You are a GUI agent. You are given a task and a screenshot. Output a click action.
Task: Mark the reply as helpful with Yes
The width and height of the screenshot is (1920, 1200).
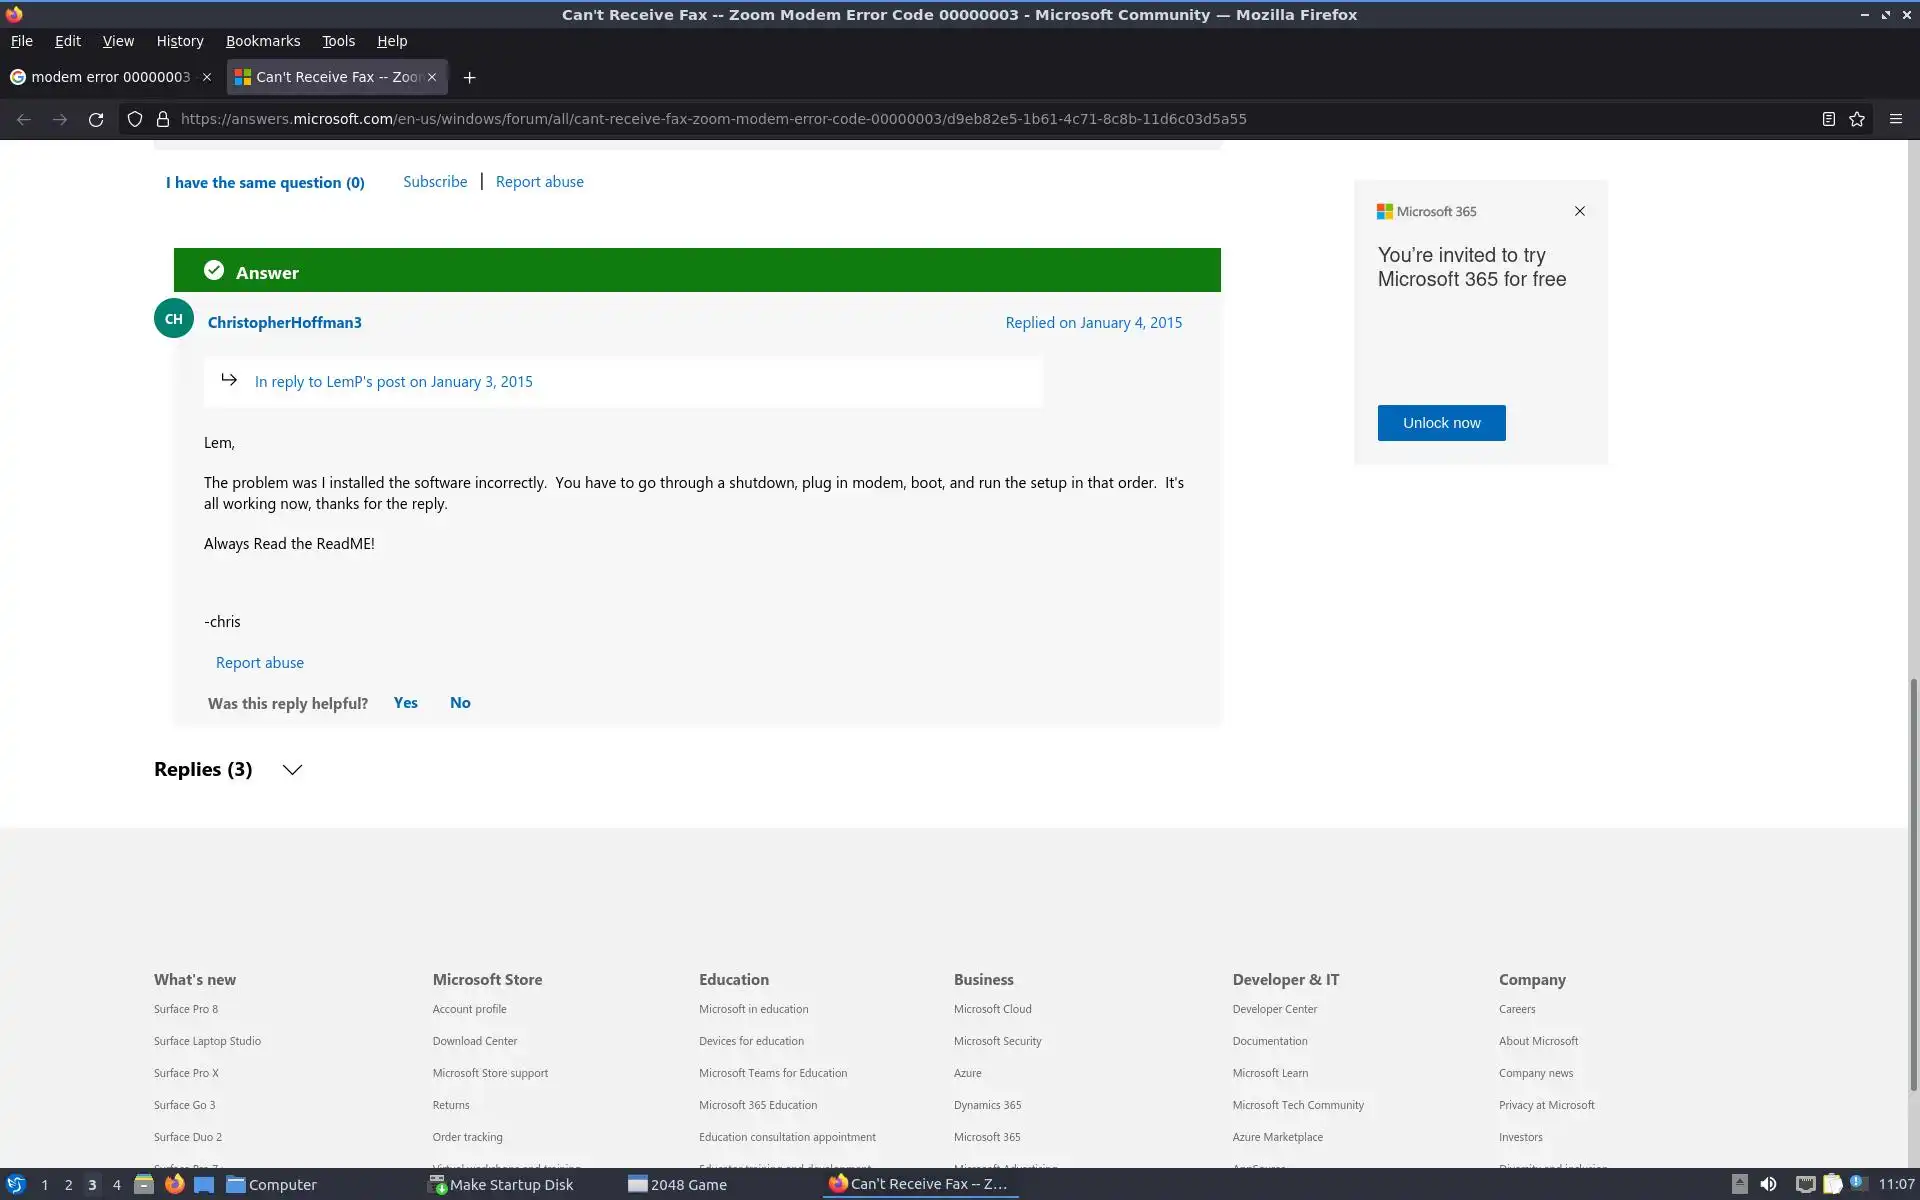(x=405, y=703)
